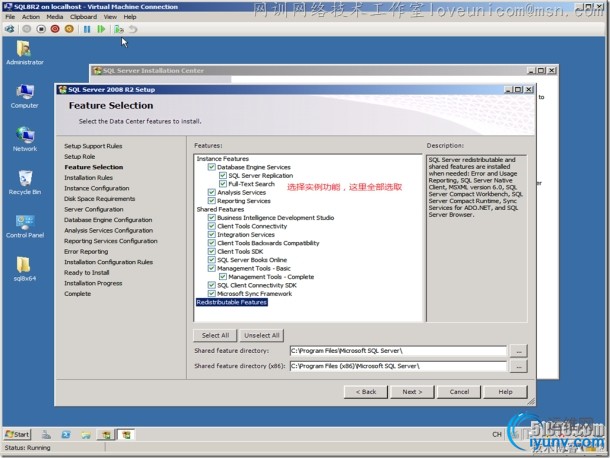The width and height of the screenshot is (610, 458).
Task: Toggle Management Tools - Complete checkbox
Action: pos(223,277)
